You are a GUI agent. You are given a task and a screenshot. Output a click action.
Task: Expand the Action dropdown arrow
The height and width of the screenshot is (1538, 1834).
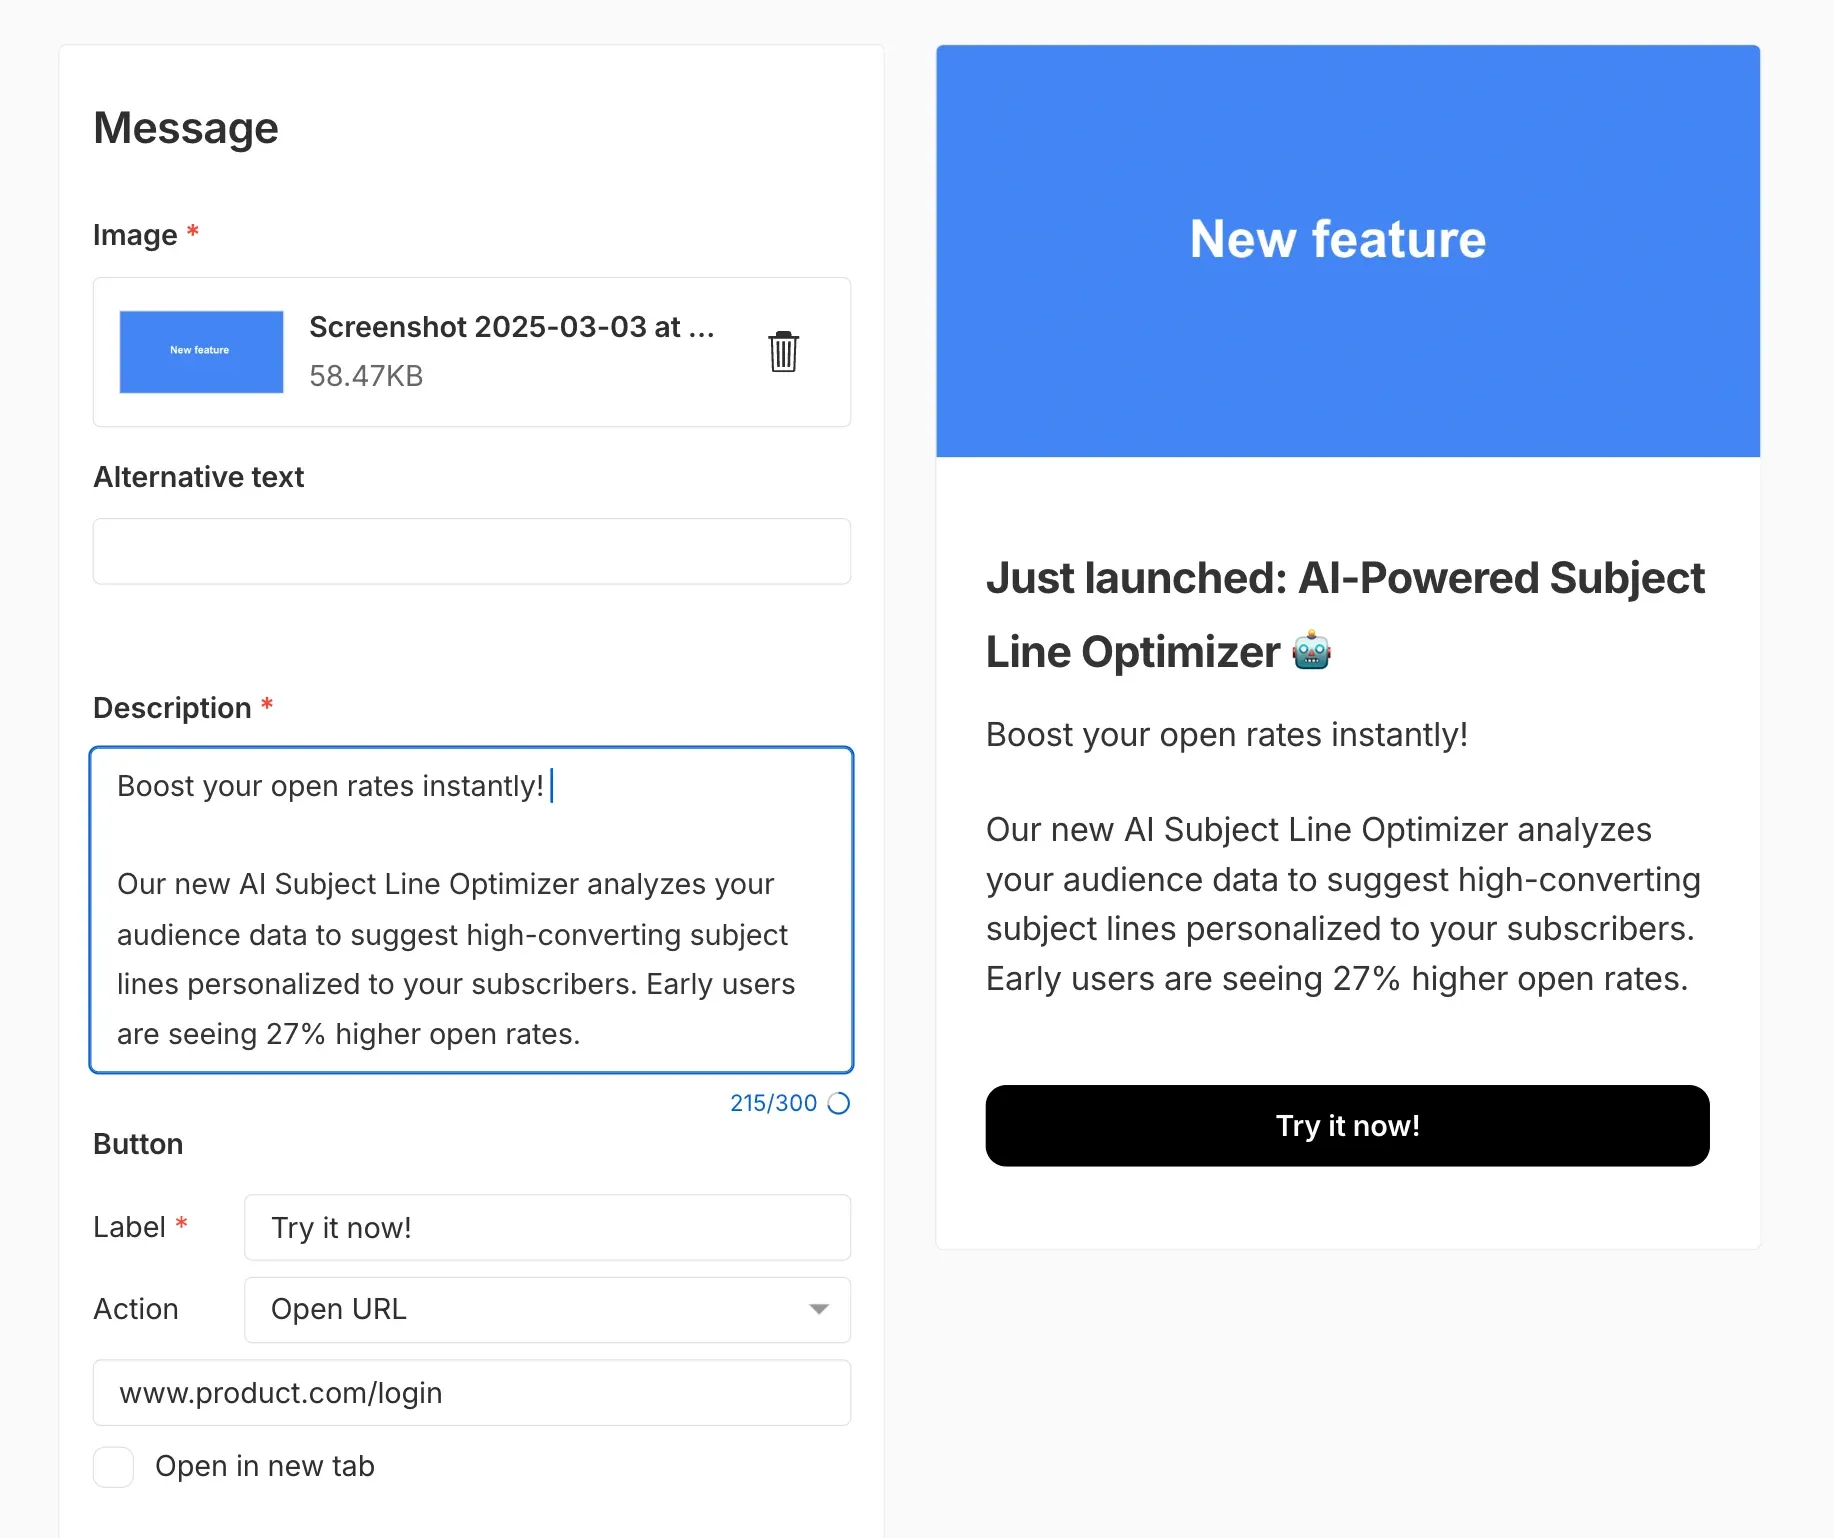819,1309
